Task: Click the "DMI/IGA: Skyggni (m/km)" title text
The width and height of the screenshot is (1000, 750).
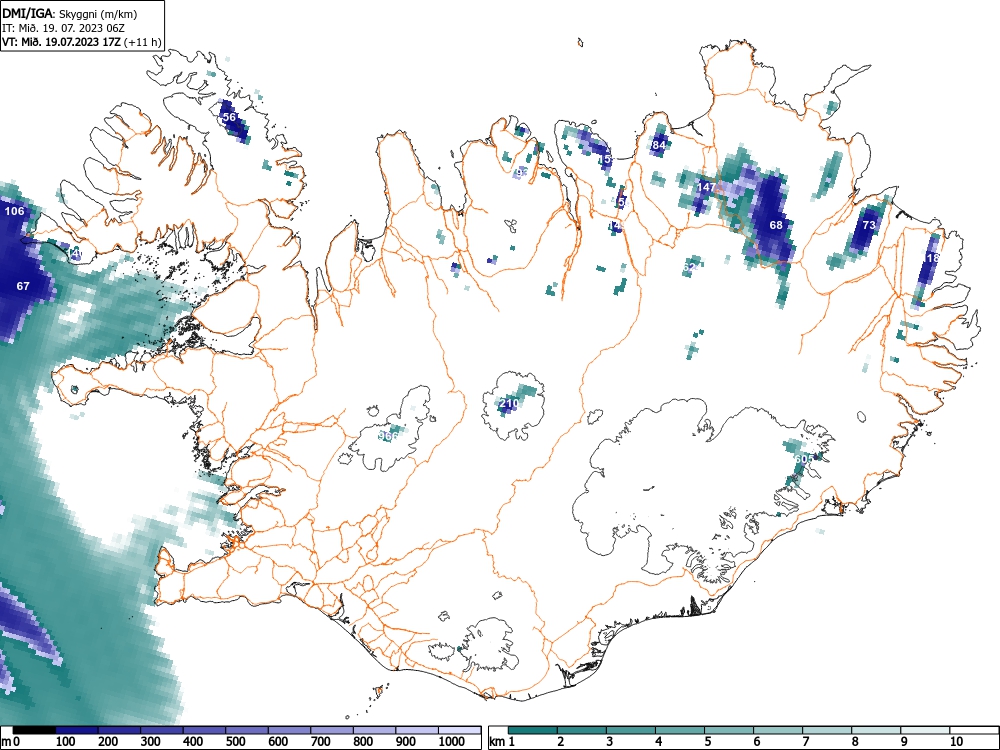Action: point(70,14)
